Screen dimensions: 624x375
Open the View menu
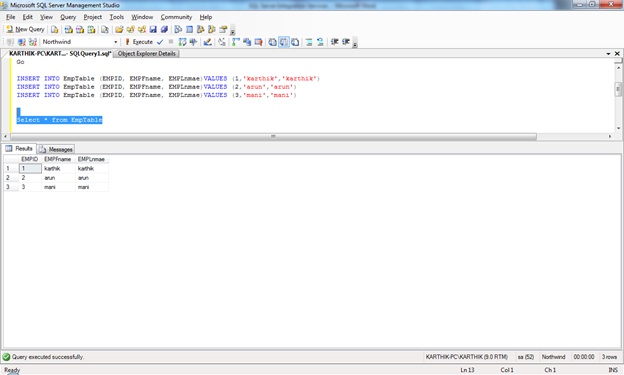46,17
